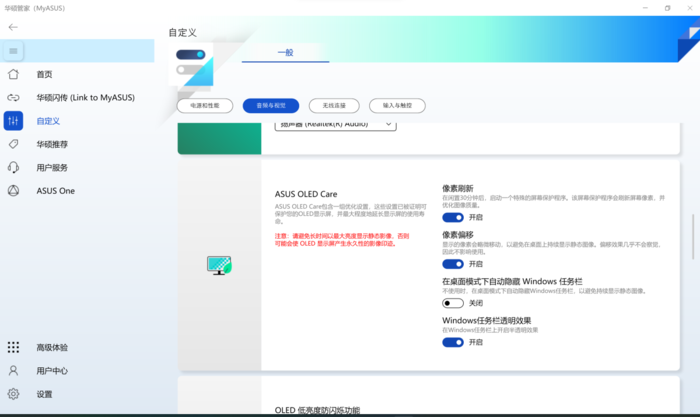
Task: Select the 电源和性能 category button
Action: (x=205, y=106)
